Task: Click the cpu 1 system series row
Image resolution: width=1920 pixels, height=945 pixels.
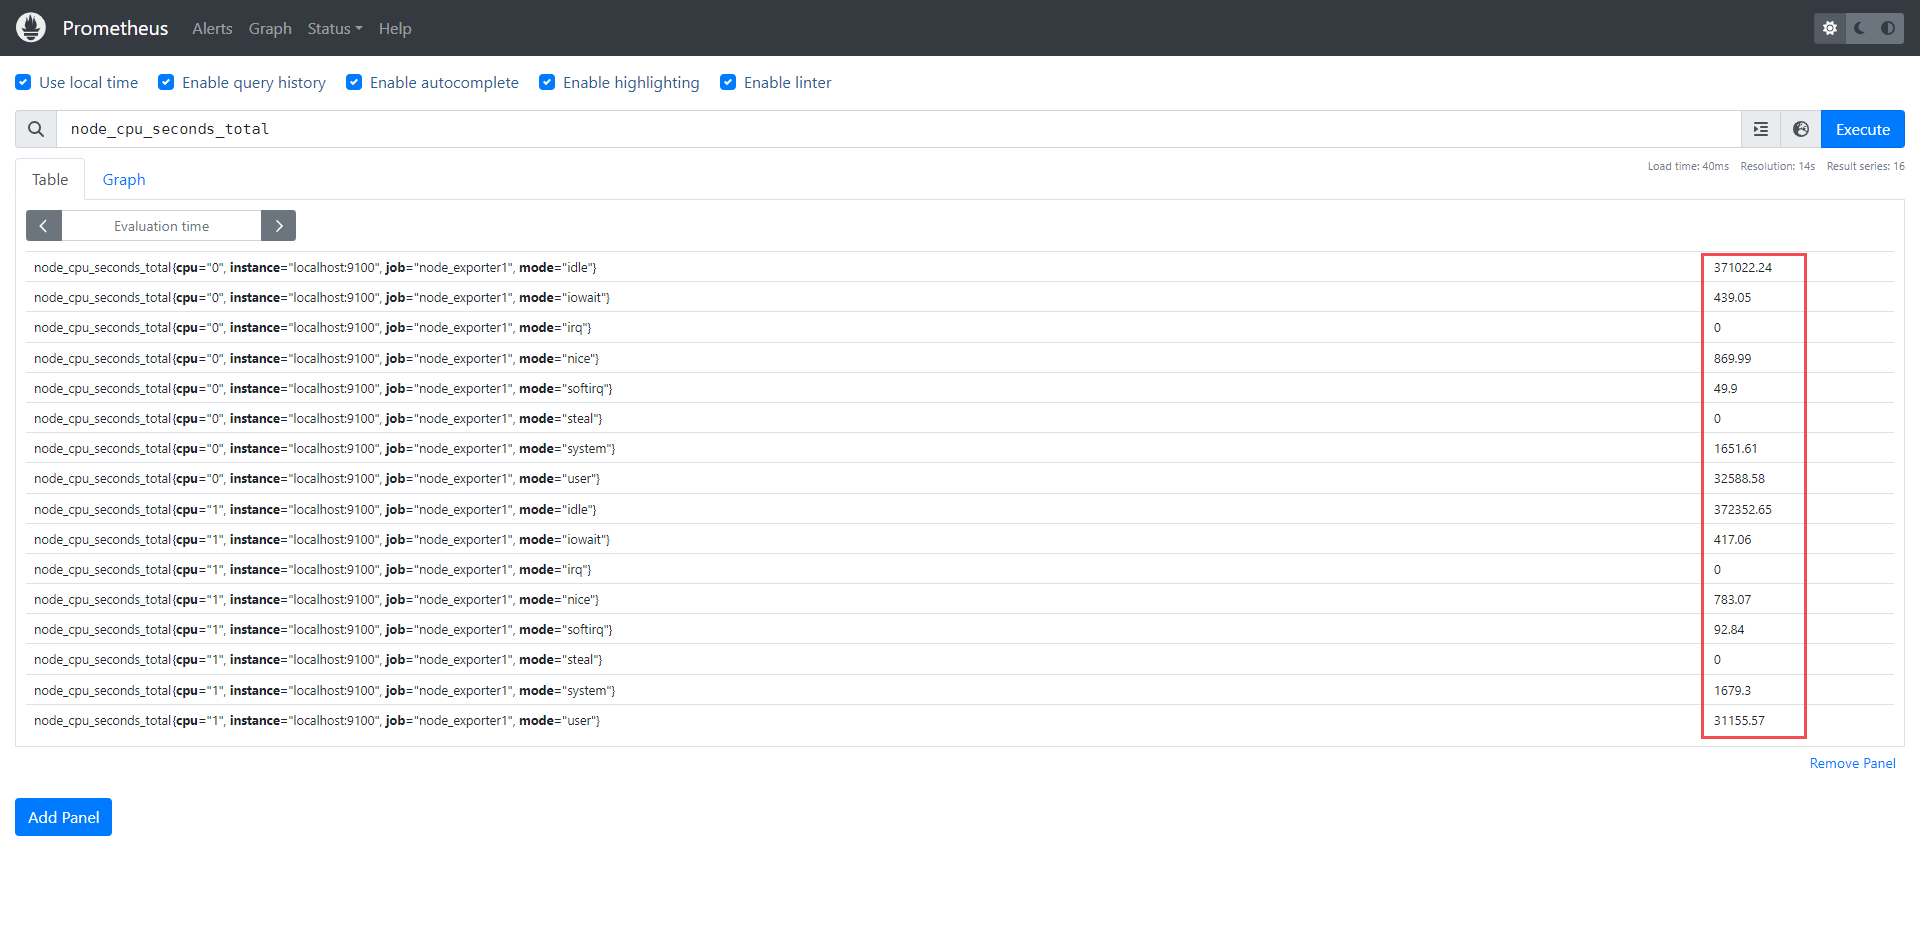Action: (x=960, y=690)
